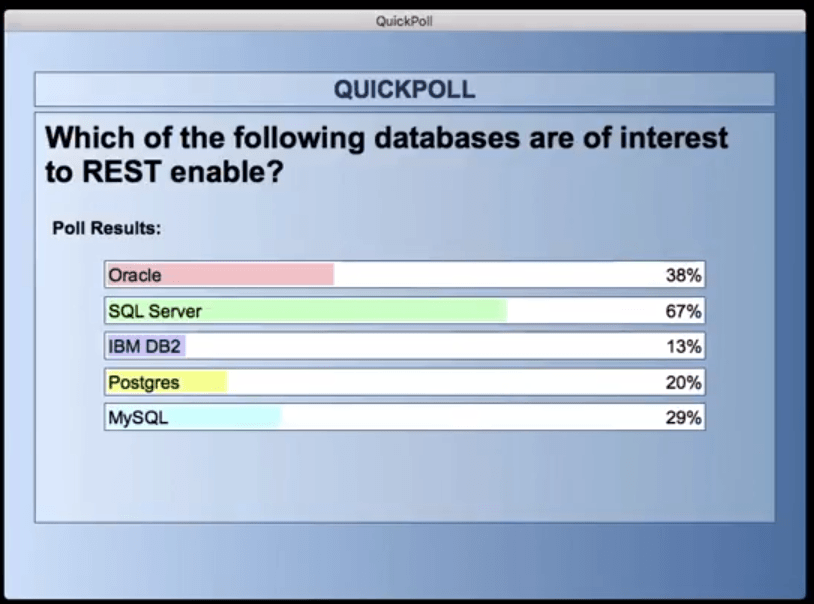Viewport: 814px width, 604px height.
Task: Click the IBM DB2 label
Action: 141,347
